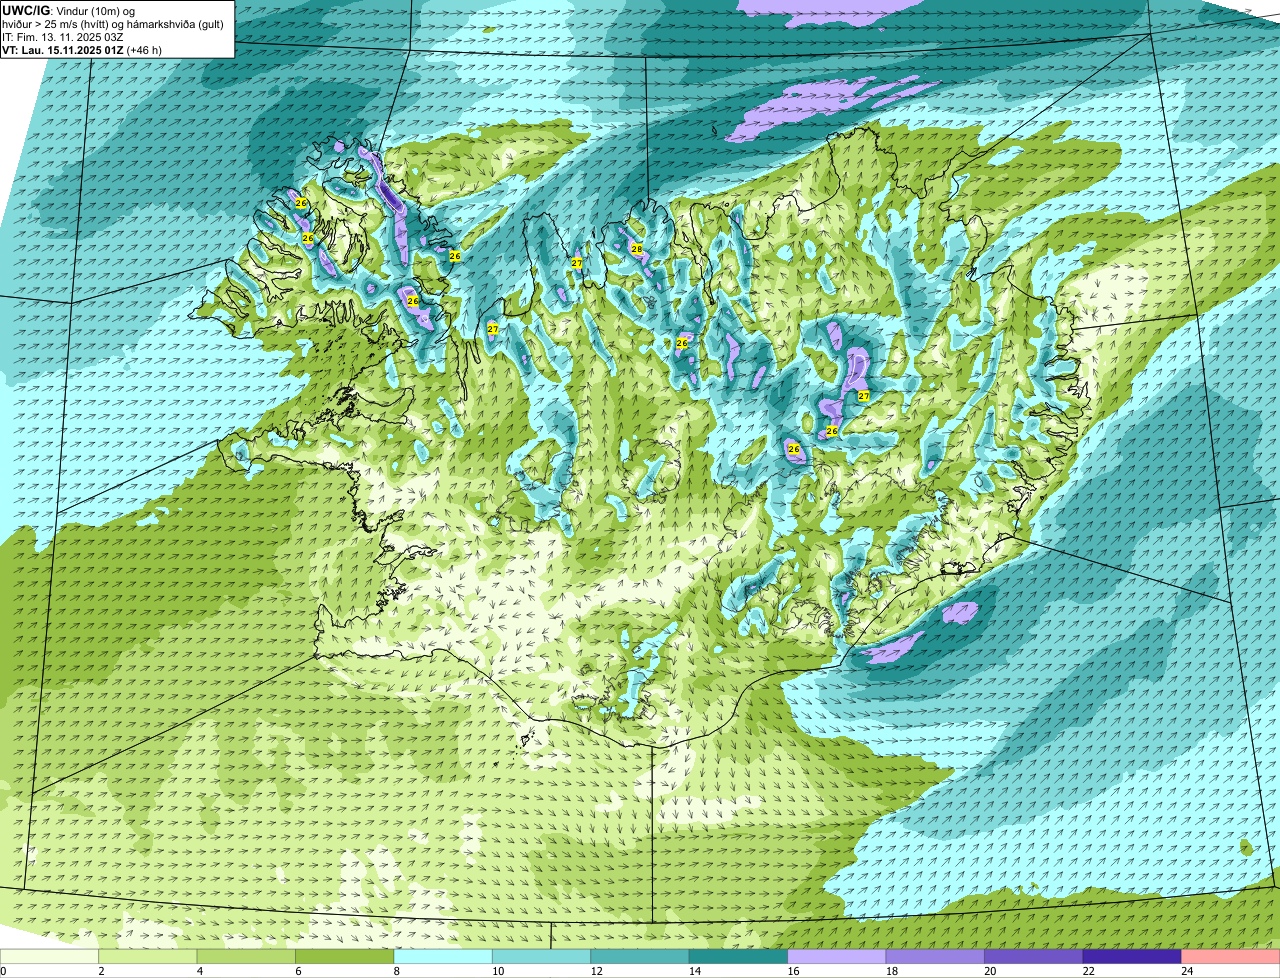Click the legend tick label "8"
This screenshot has width=1280, height=978.
[x=395, y=971]
